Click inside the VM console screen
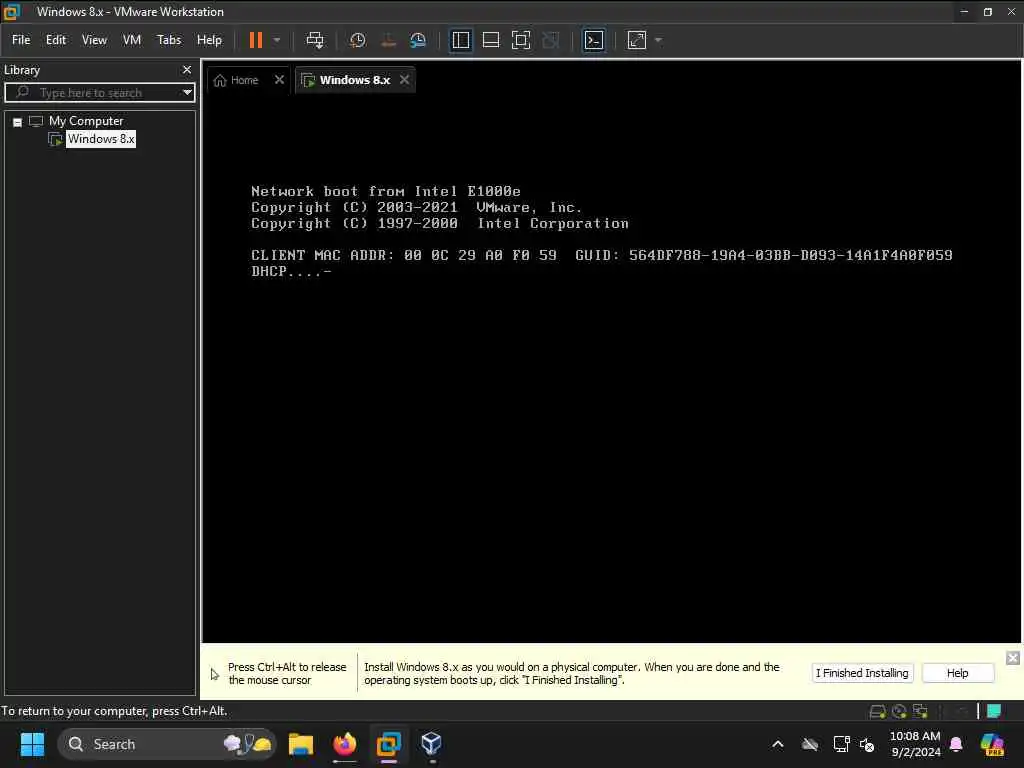Viewport: 1024px width, 768px height. (x=611, y=369)
